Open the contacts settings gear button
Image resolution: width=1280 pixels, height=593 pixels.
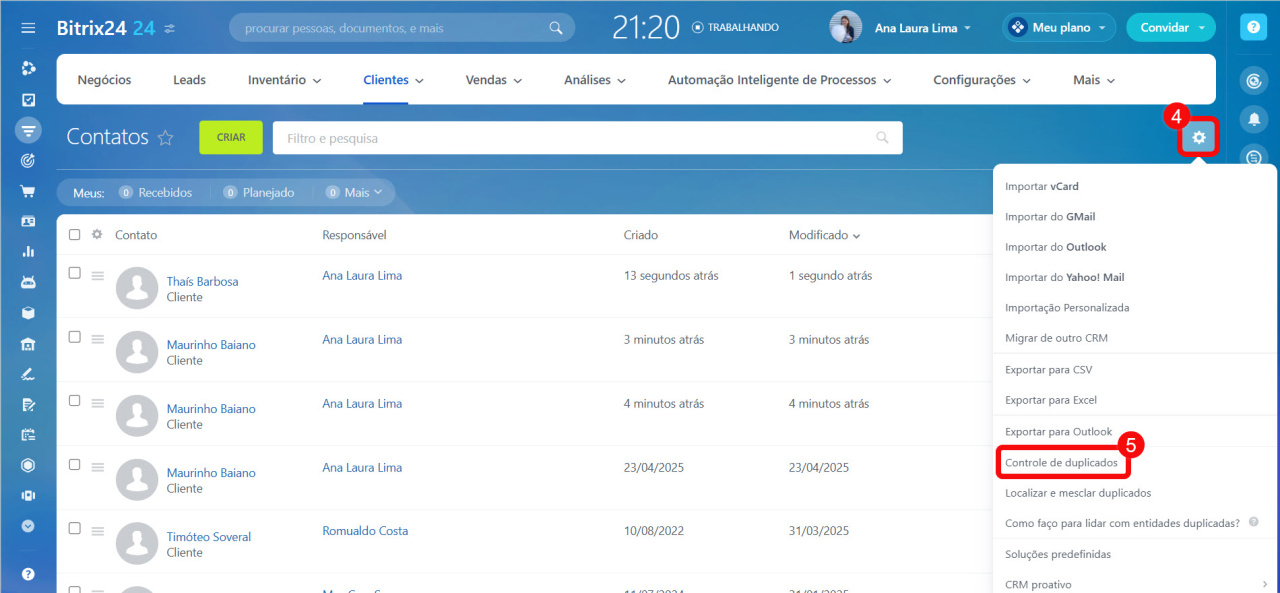tap(1199, 137)
